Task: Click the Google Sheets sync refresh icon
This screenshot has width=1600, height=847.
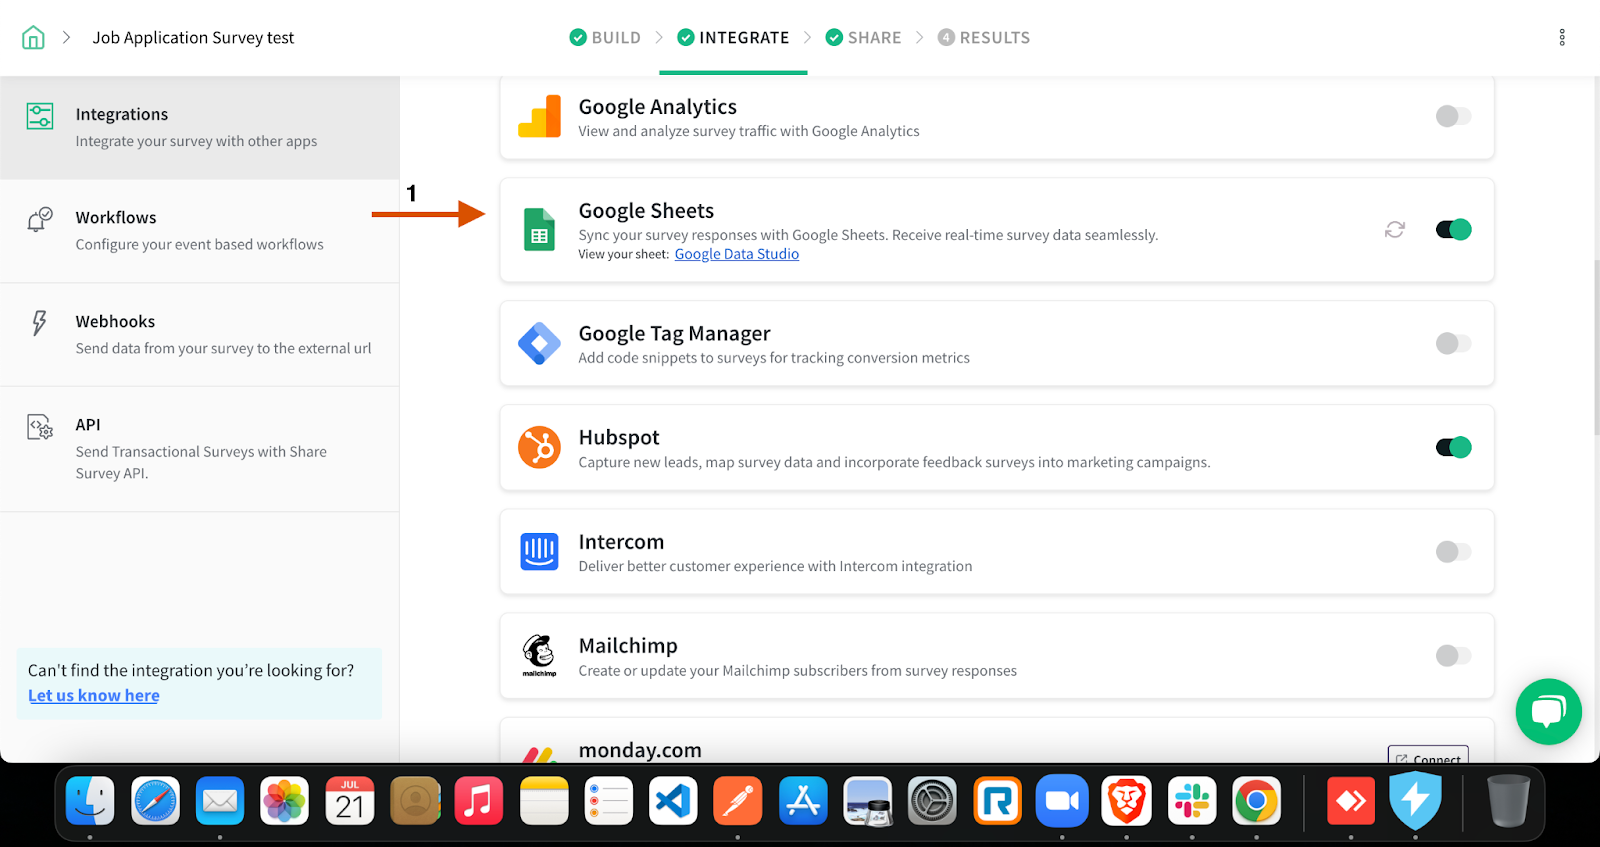Action: [x=1395, y=230]
